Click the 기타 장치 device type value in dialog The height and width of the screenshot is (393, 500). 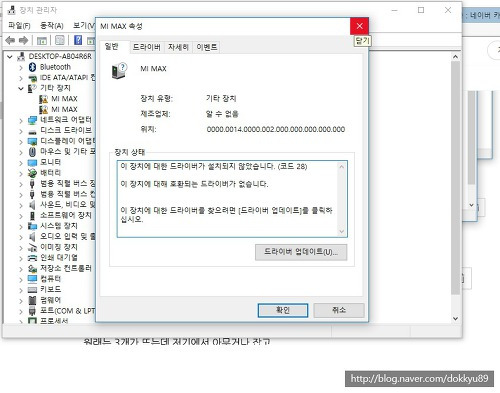coord(221,98)
